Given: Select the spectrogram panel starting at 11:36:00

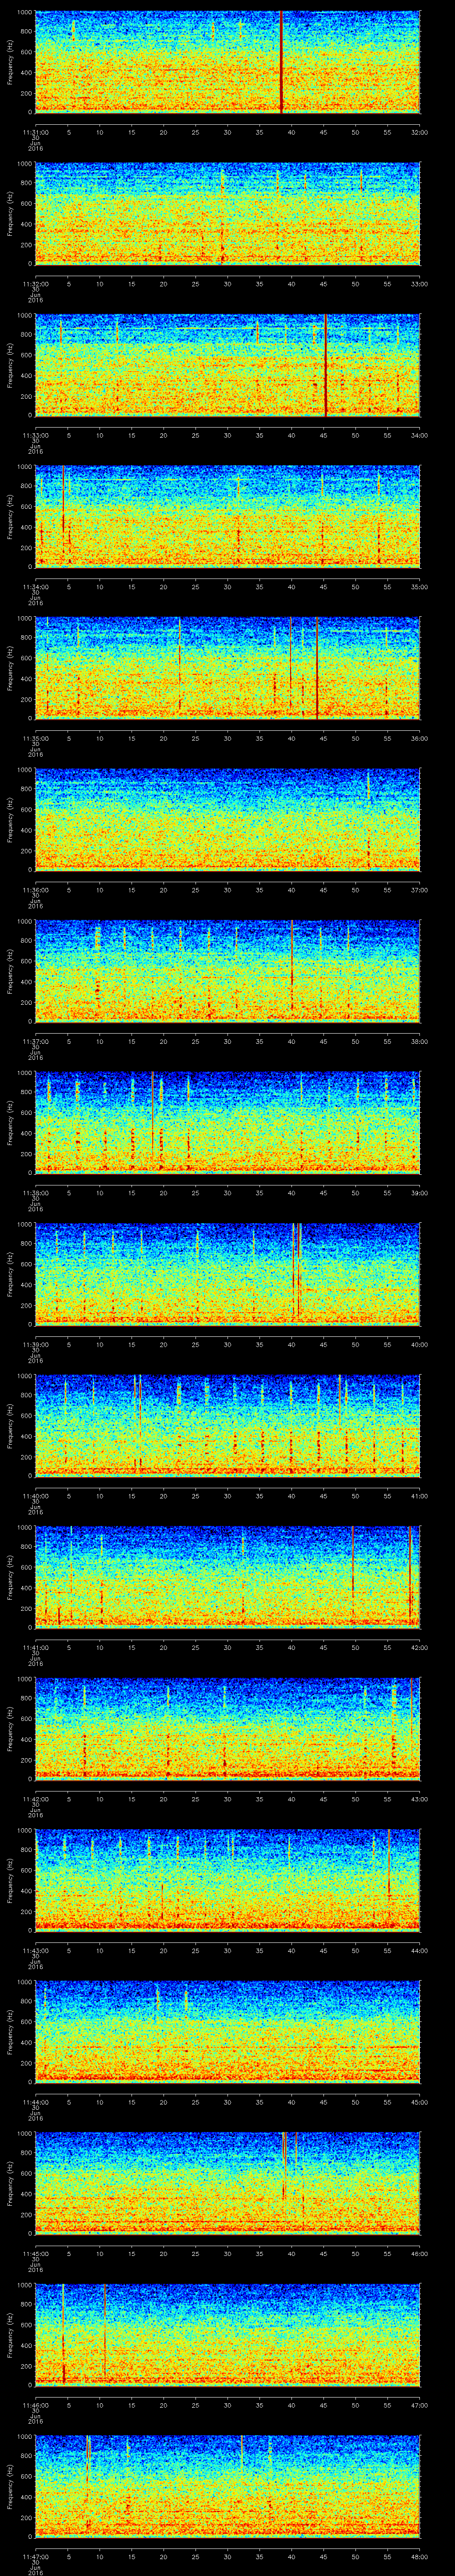Looking at the screenshot, I should [228, 819].
